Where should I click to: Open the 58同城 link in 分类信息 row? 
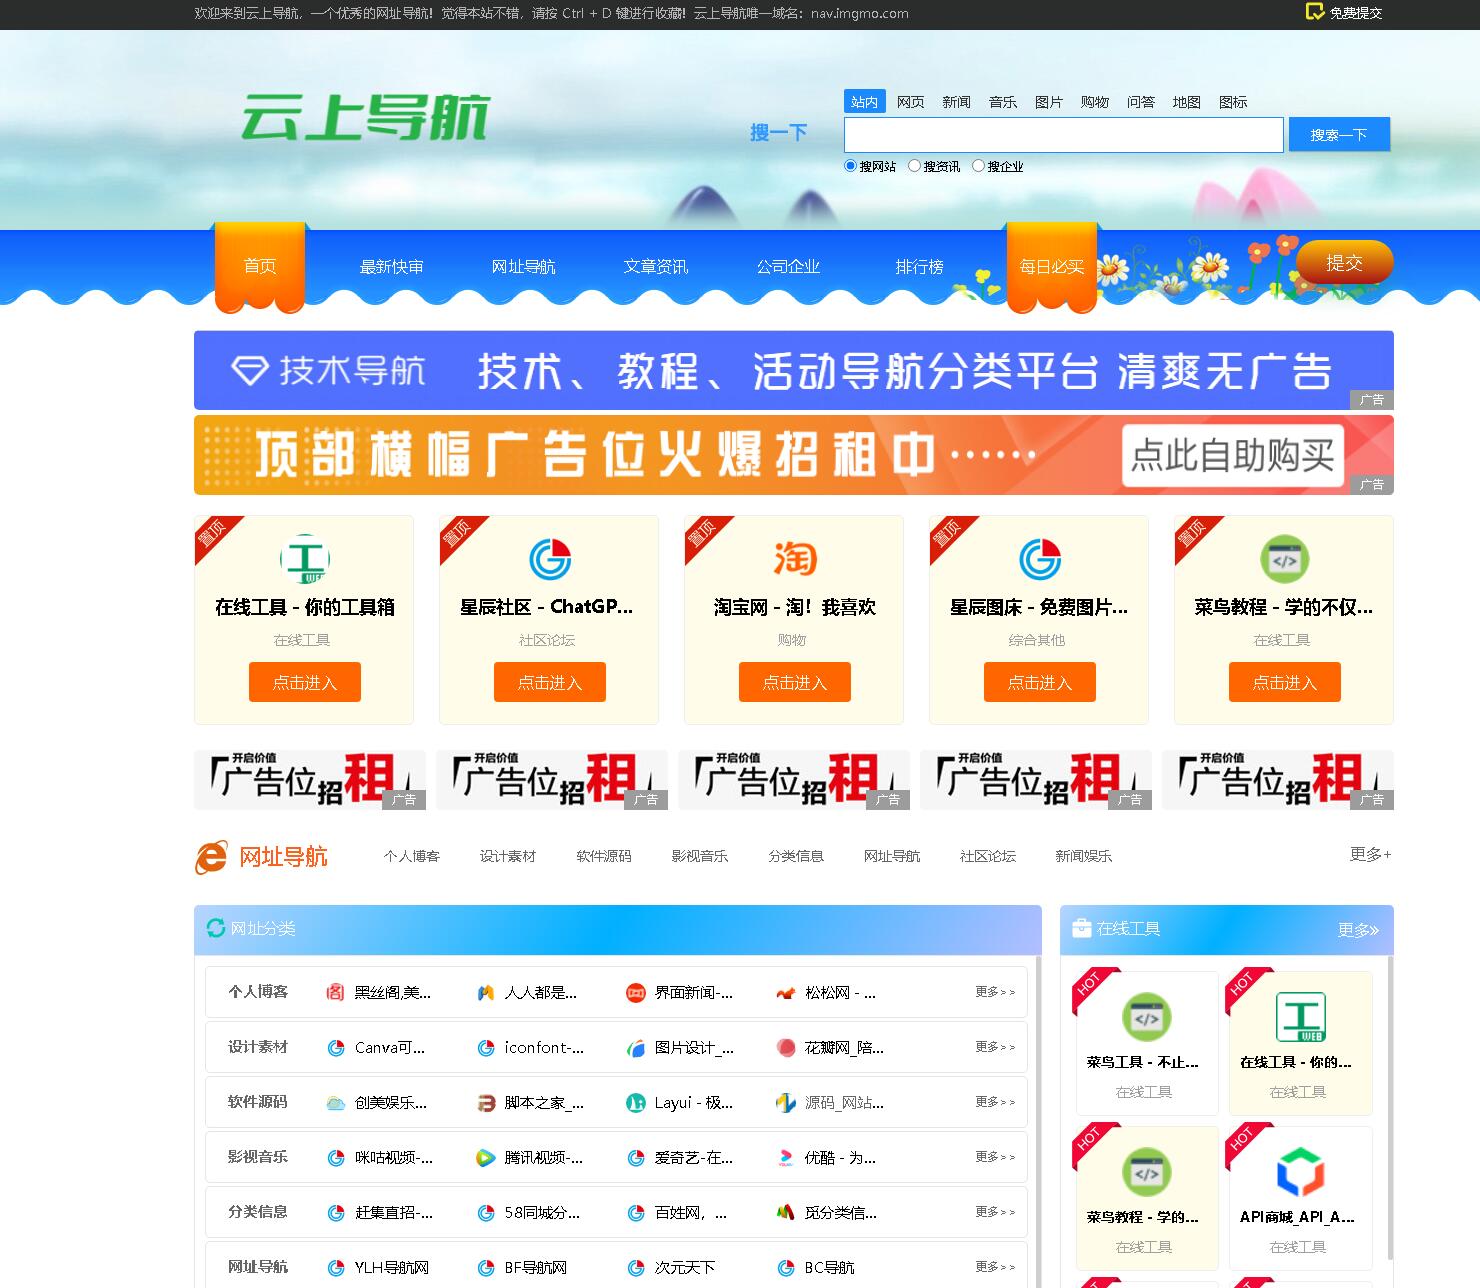(x=541, y=1212)
